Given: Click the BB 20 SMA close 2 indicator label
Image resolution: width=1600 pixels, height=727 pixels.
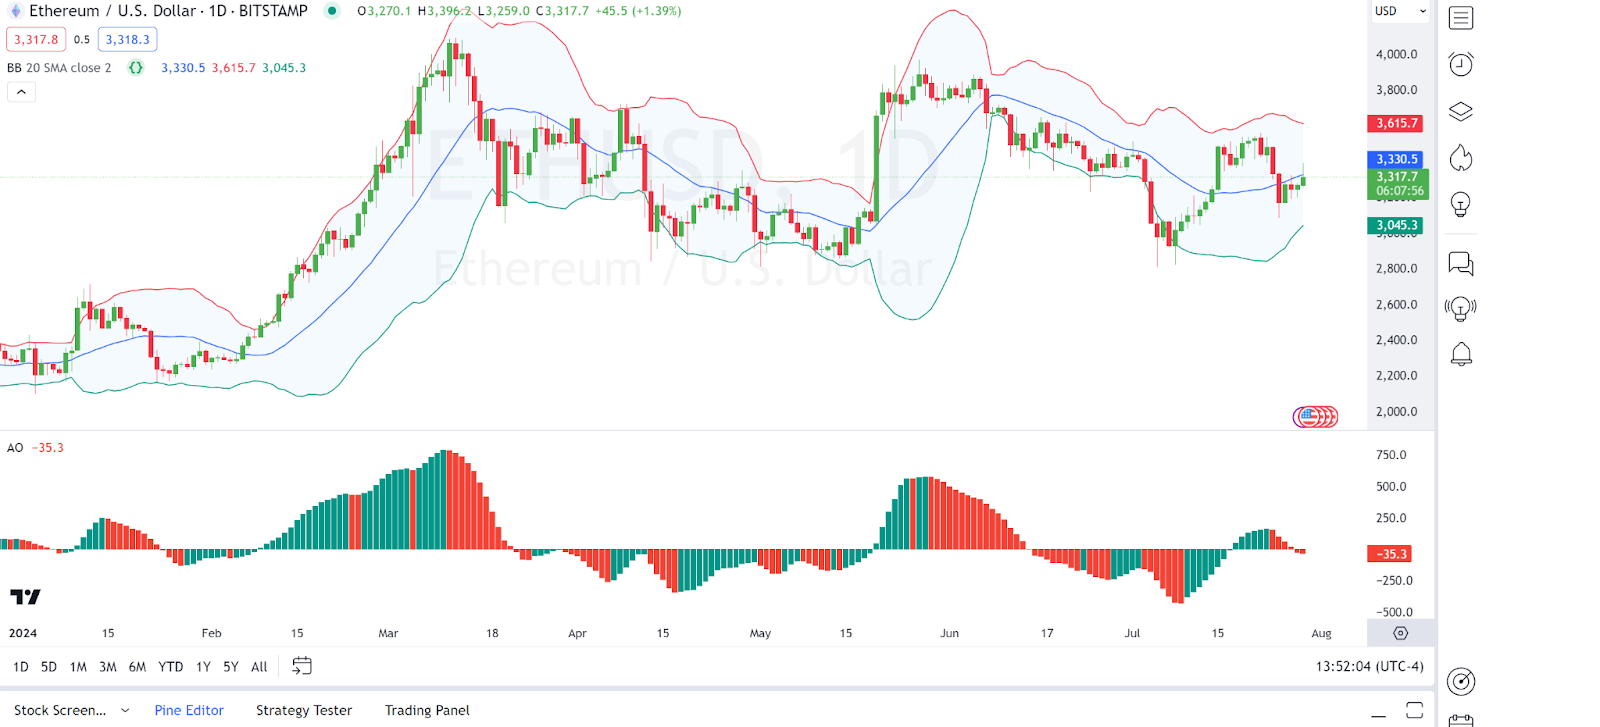Looking at the screenshot, I should pos(59,68).
